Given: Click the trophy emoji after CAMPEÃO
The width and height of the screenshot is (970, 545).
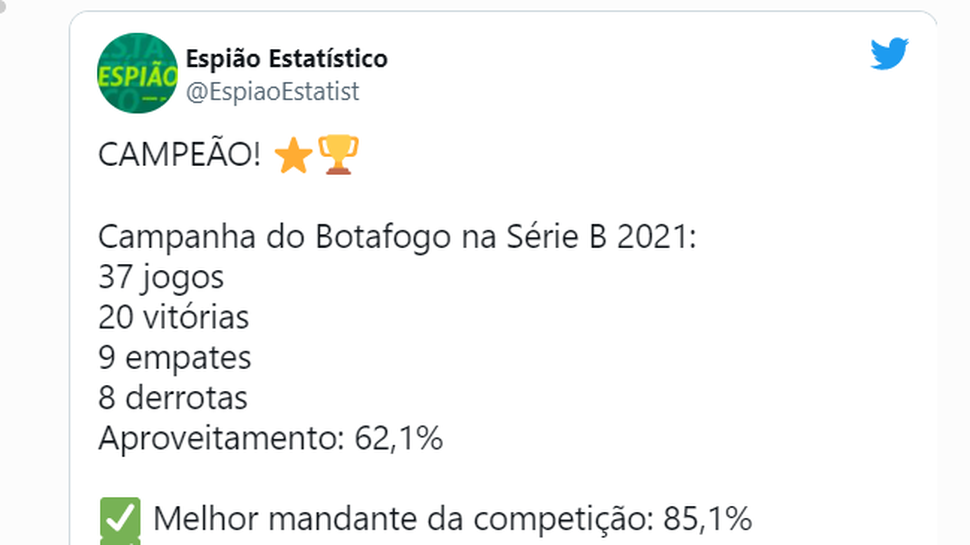Looking at the screenshot, I should [338, 155].
